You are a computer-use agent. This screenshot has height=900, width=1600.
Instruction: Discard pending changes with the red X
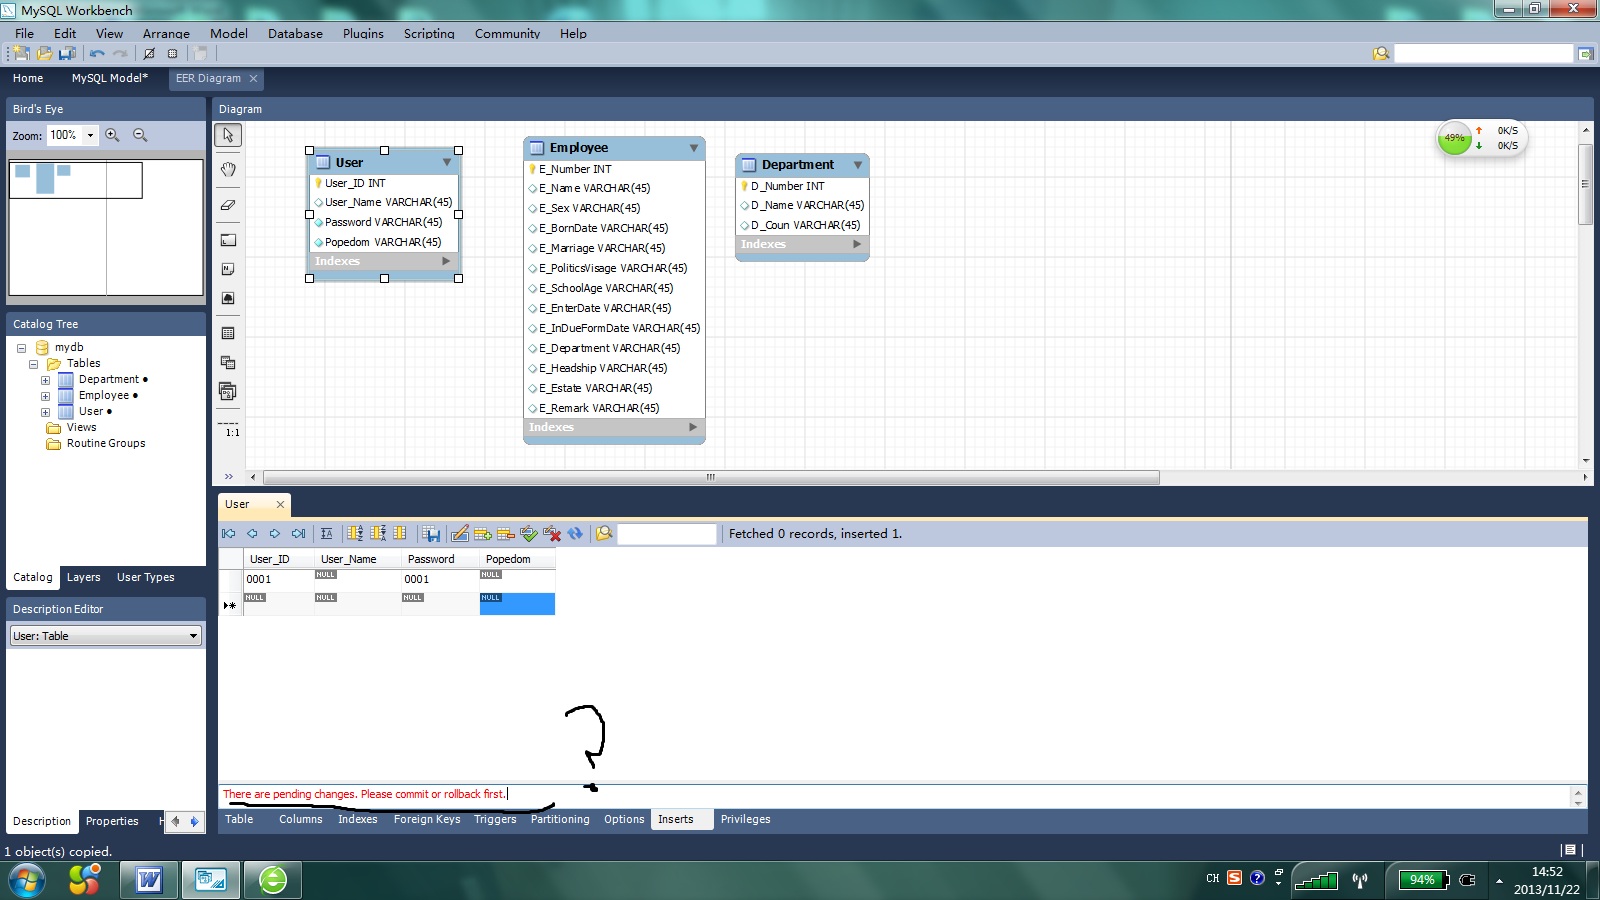(x=552, y=534)
